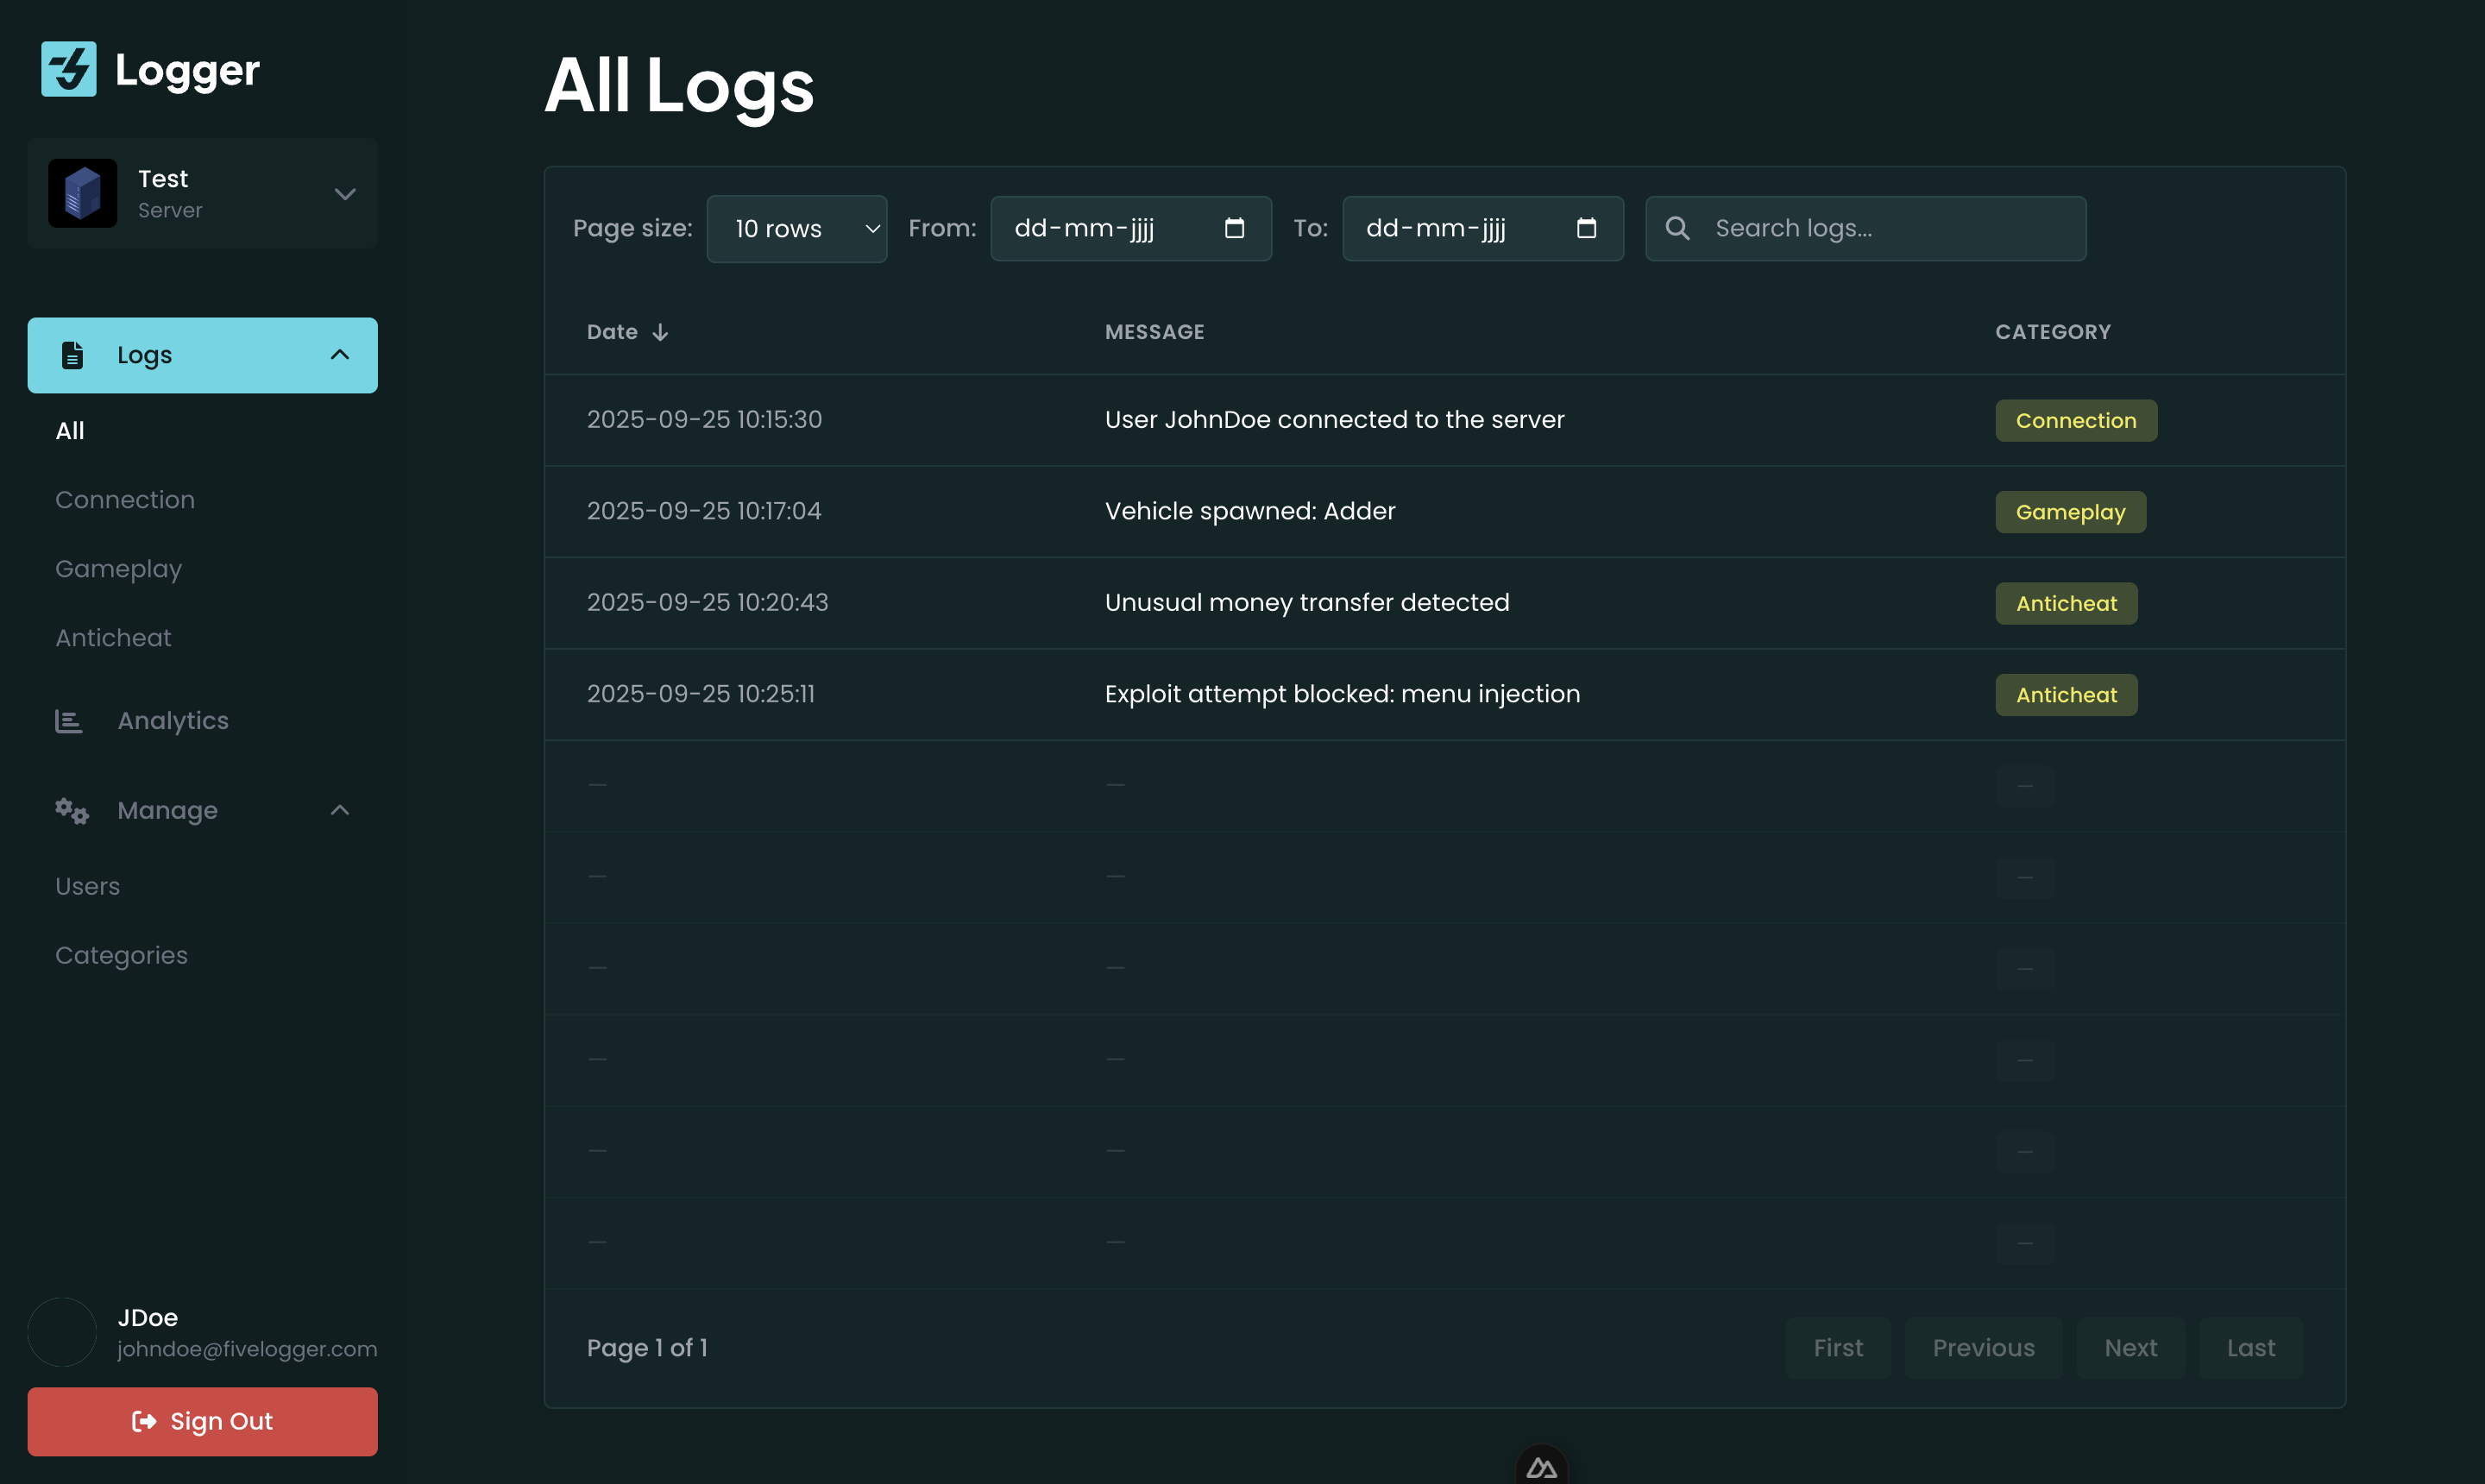Click the sign-out arrow icon
Viewport: 2485px width, 1484px height.
[143, 1421]
